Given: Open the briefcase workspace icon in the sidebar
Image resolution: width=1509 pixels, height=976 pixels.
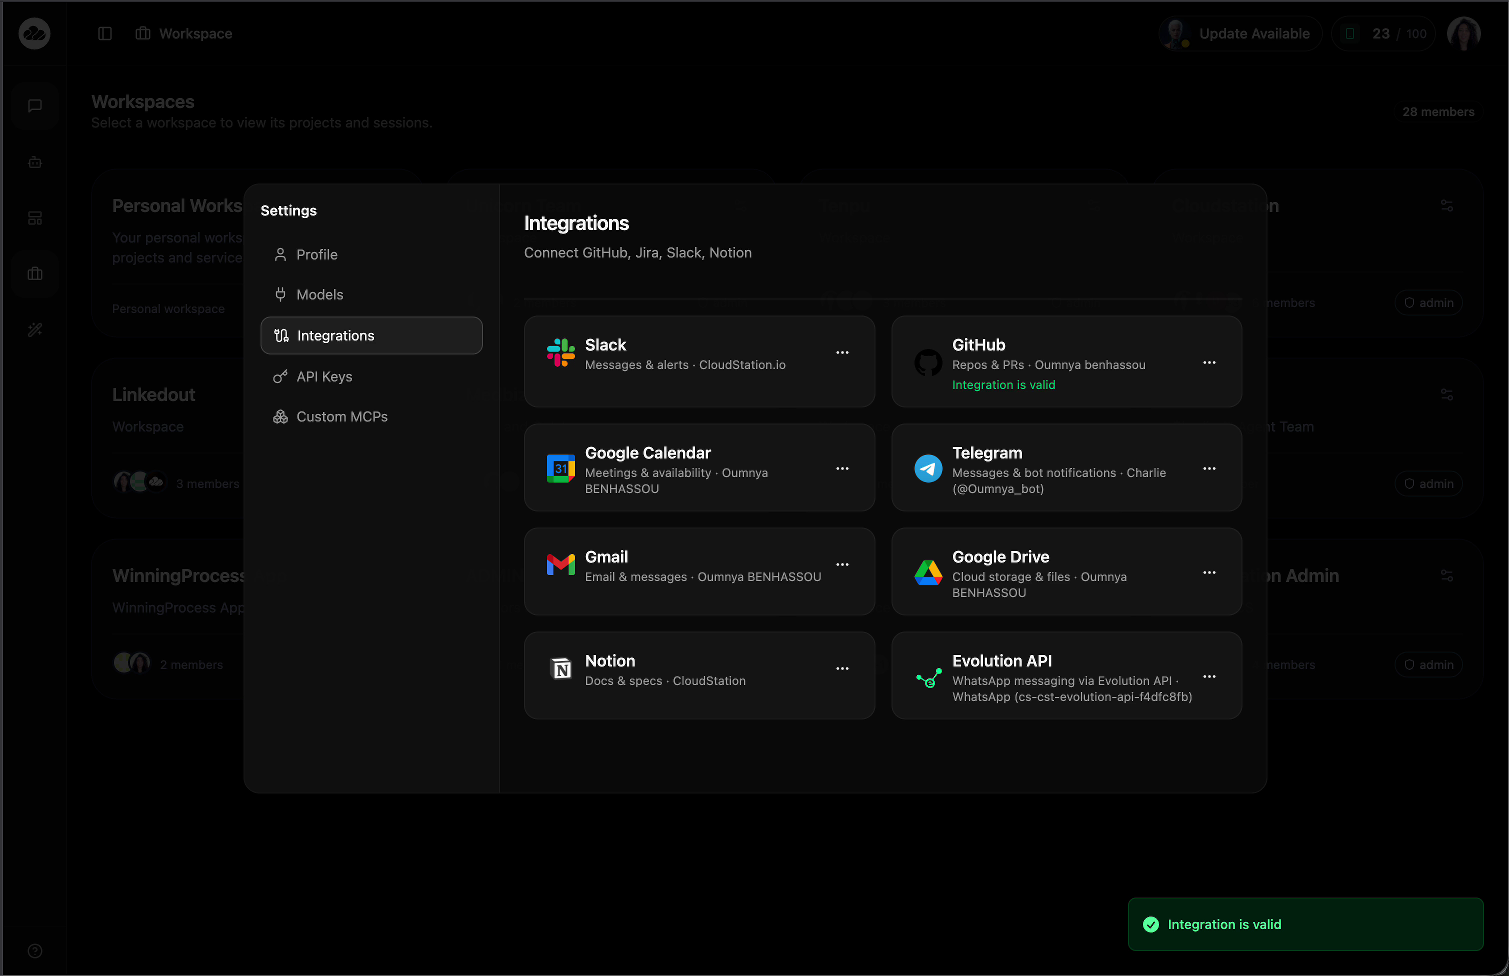Looking at the screenshot, I should (x=35, y=274).
